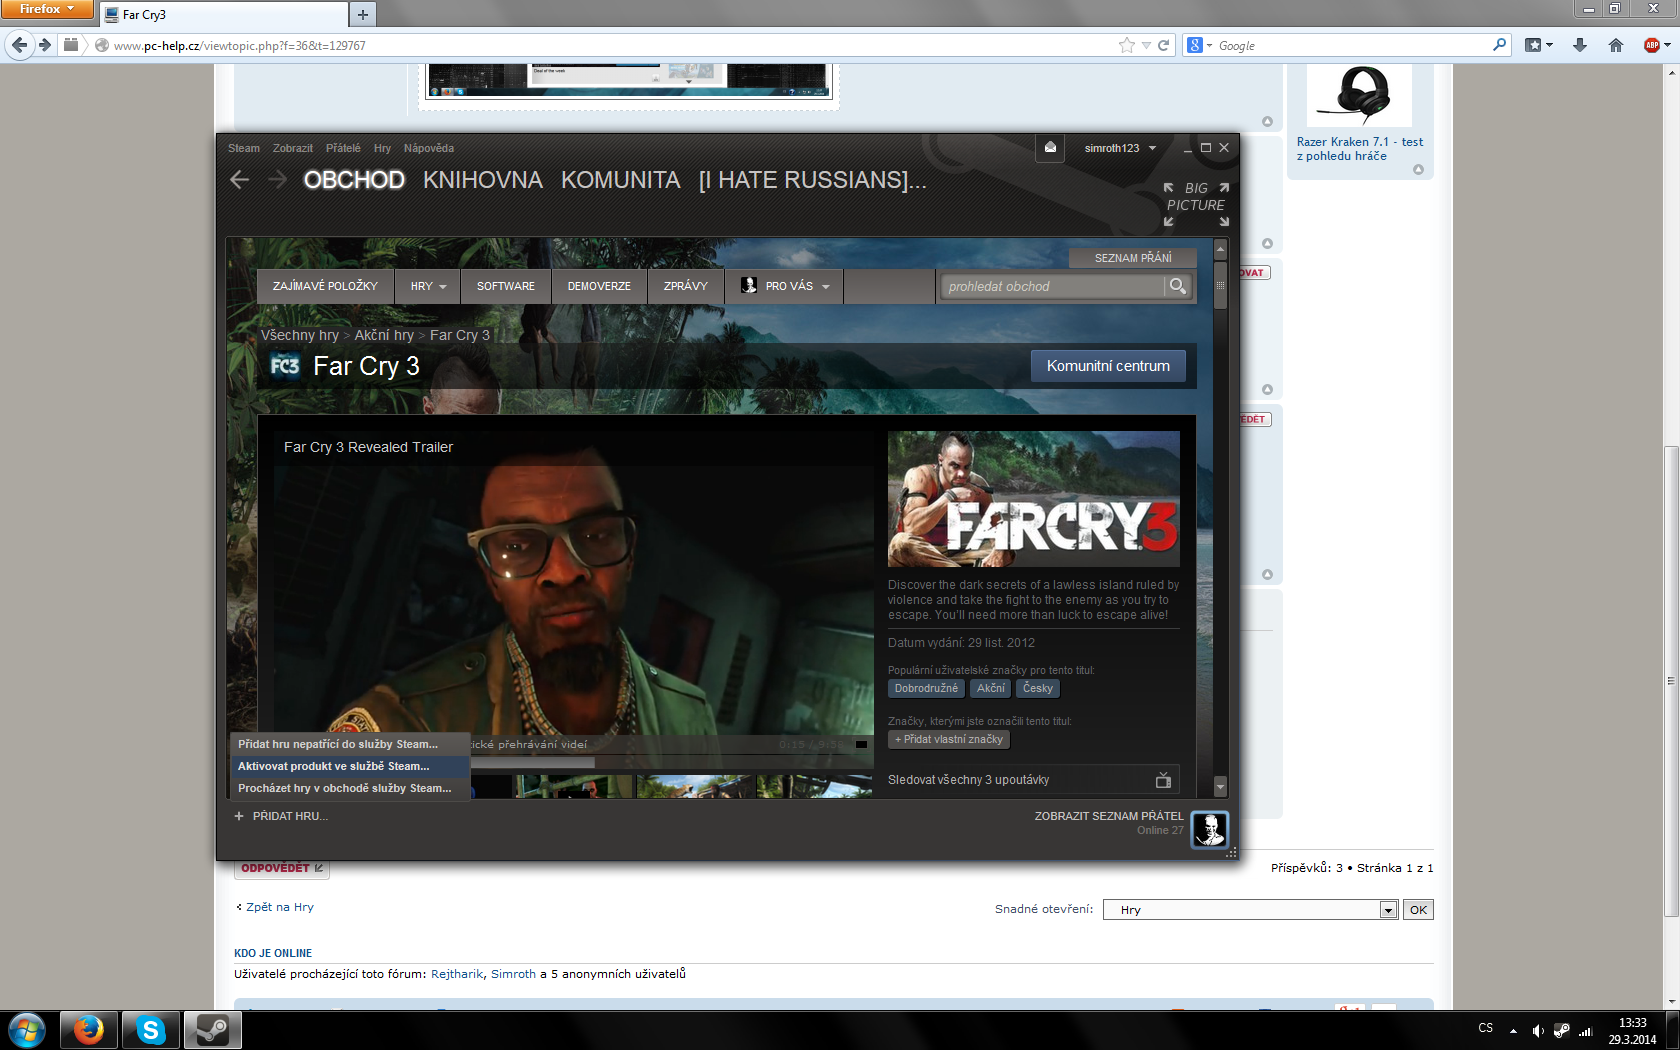Viewport: 1680px width, 1050px height.
Task: Click the ODPOVĚDĚT reply button
Action: click(282, 868)
